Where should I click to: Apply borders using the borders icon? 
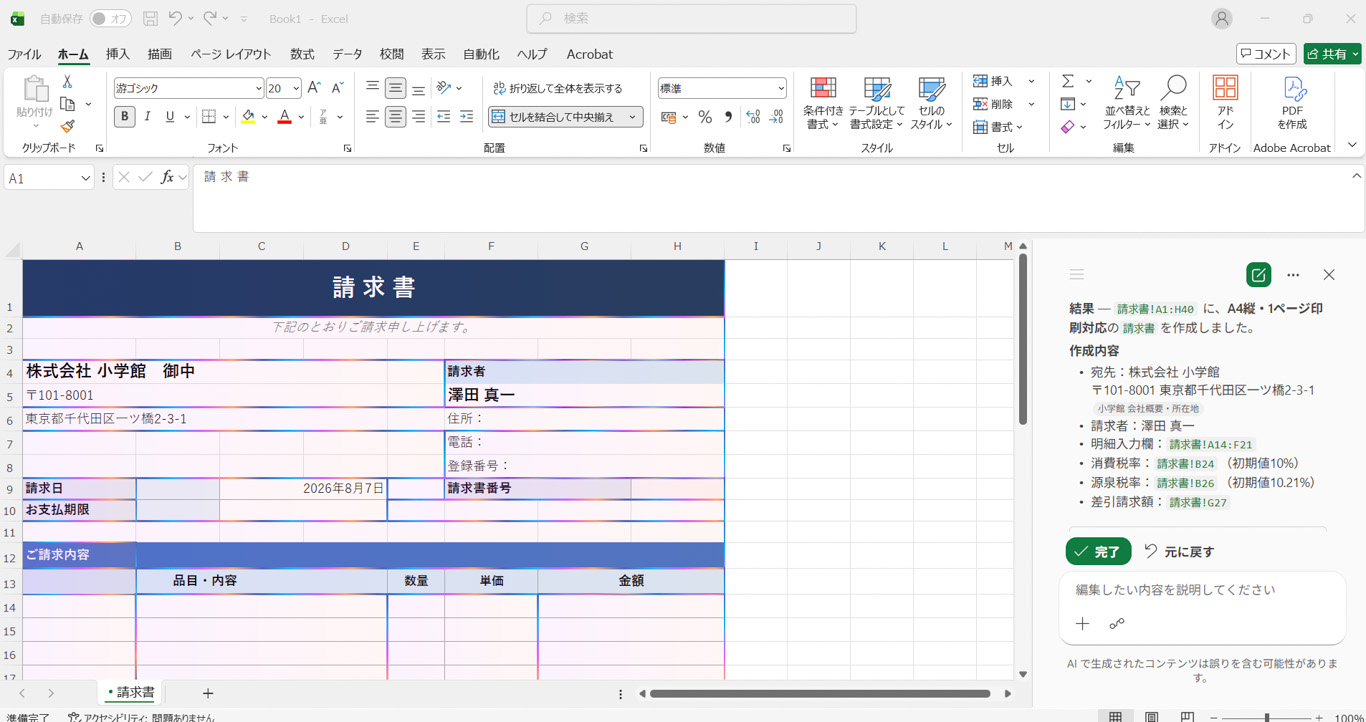[x=209, y=117]
